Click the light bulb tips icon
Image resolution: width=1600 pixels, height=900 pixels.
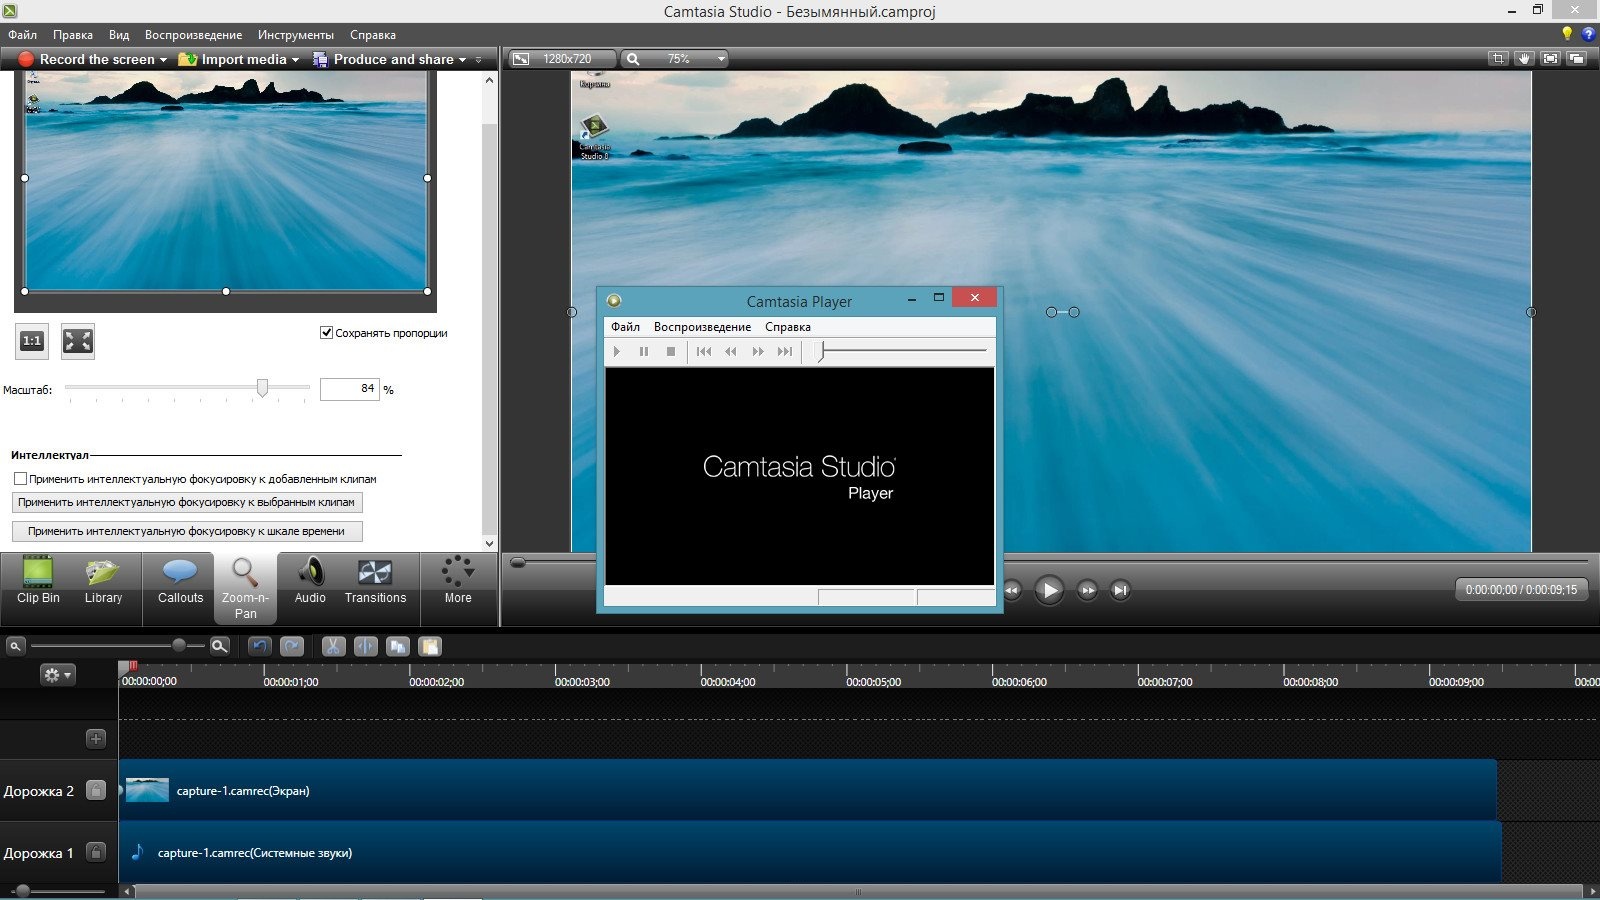click(1567, 34)
